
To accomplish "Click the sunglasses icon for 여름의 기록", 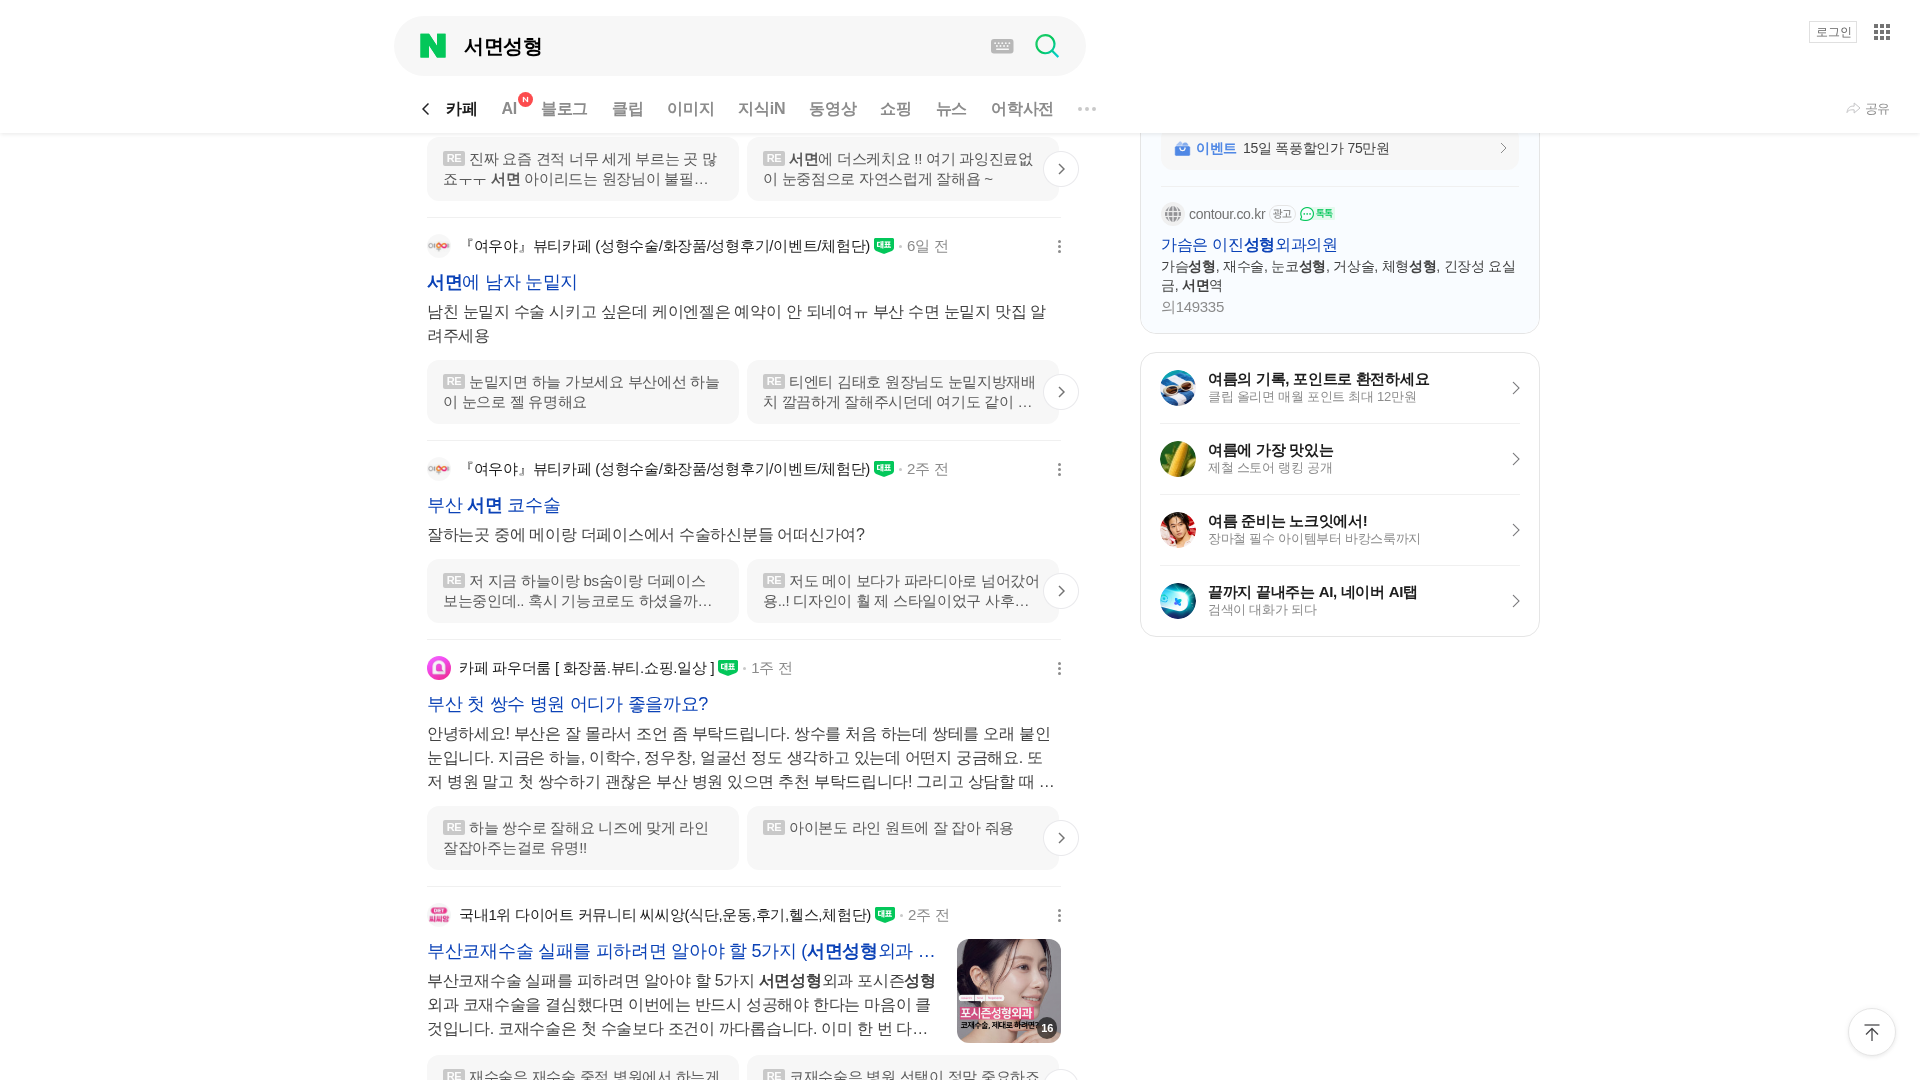I will (1178, 388).
